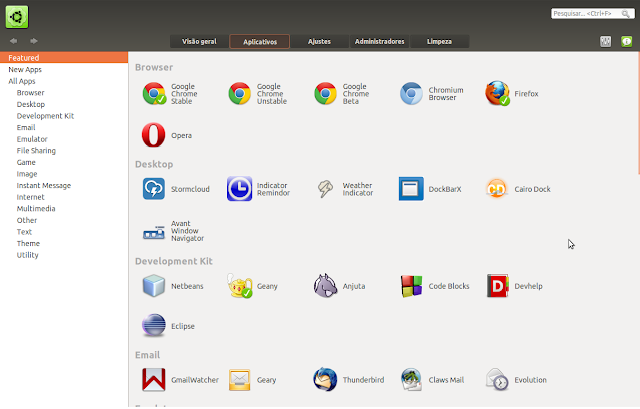Open the Chromium Browser icon
Image resolution: width=640 pixels, height=409 pixels.
pyautogui.click(x=411, y=93)
